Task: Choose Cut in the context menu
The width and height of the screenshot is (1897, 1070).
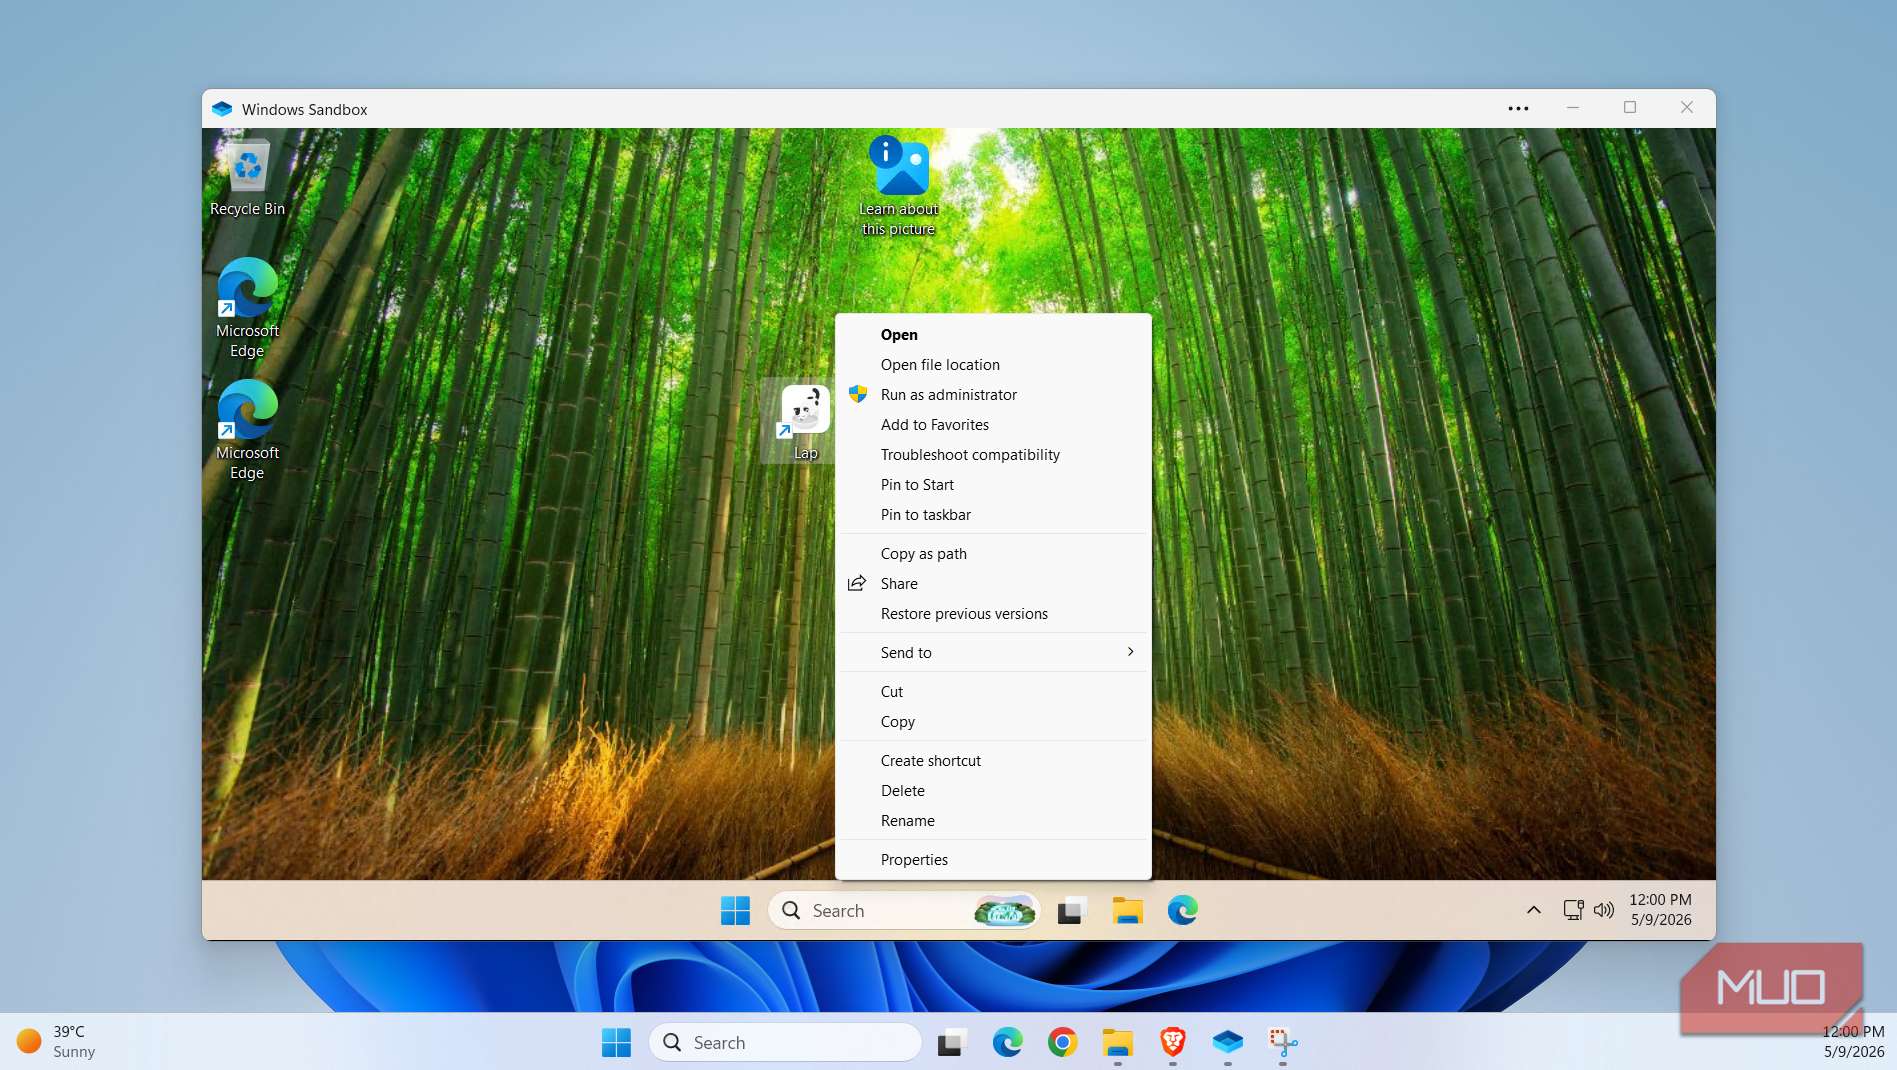Action: 993,692
